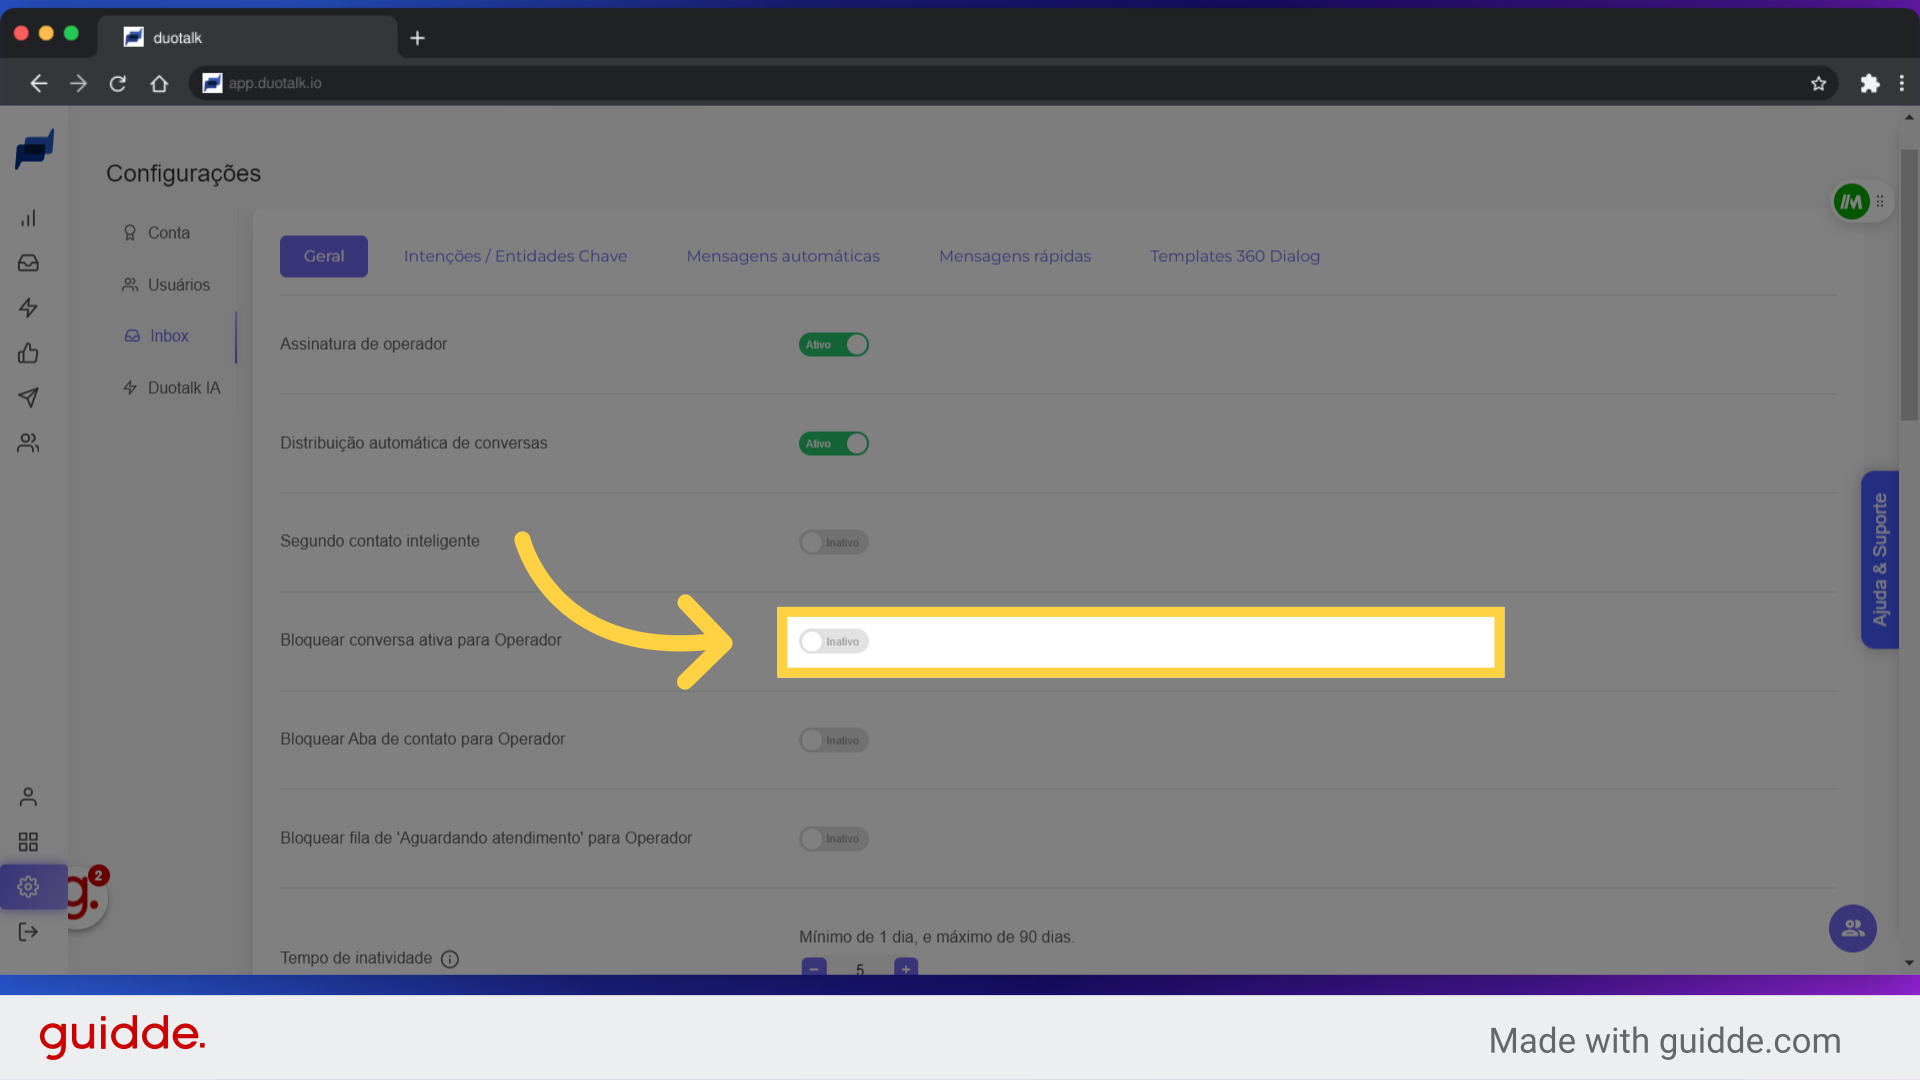
Task: Enable Segundo contato inteligente switch
Action: (x=833, y=542)
